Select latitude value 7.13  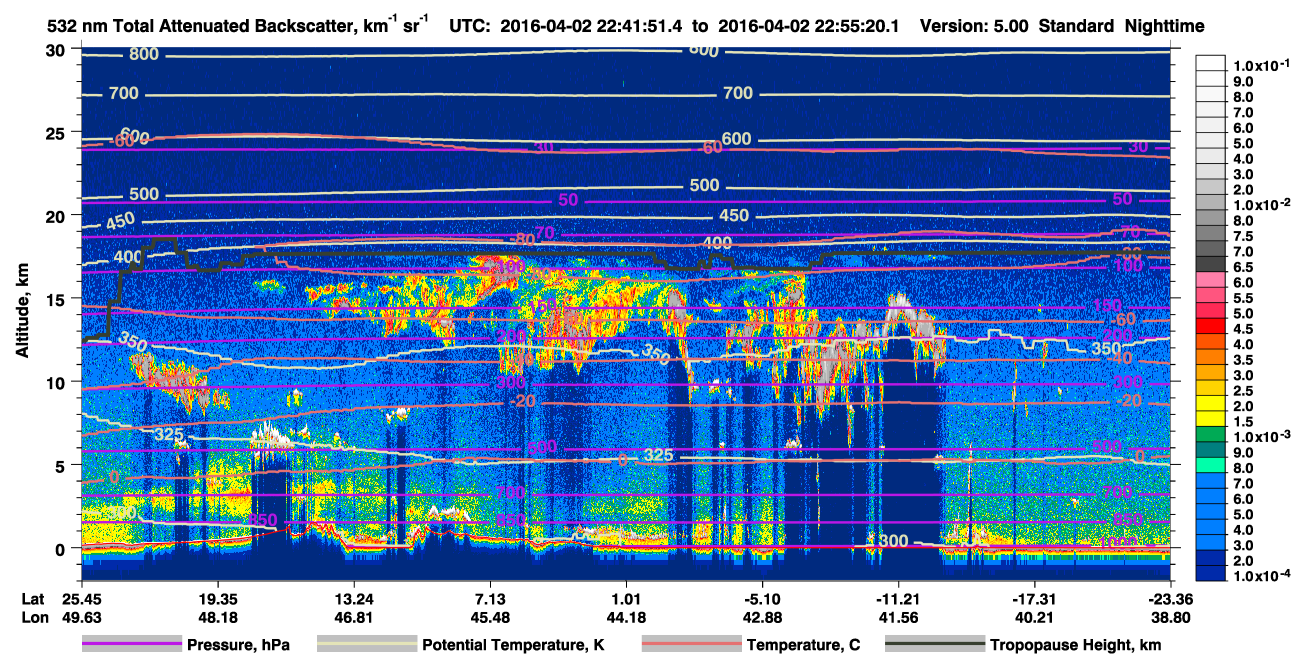(x=490, y=599)
